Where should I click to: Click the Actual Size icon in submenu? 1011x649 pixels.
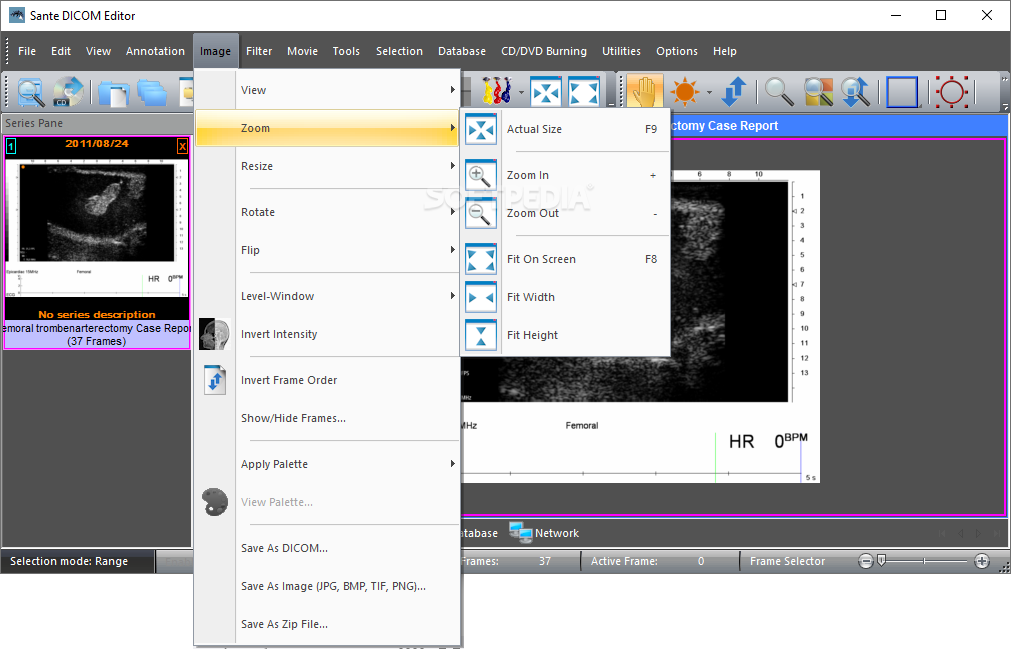pyautogui.click(x=481, y=129)
